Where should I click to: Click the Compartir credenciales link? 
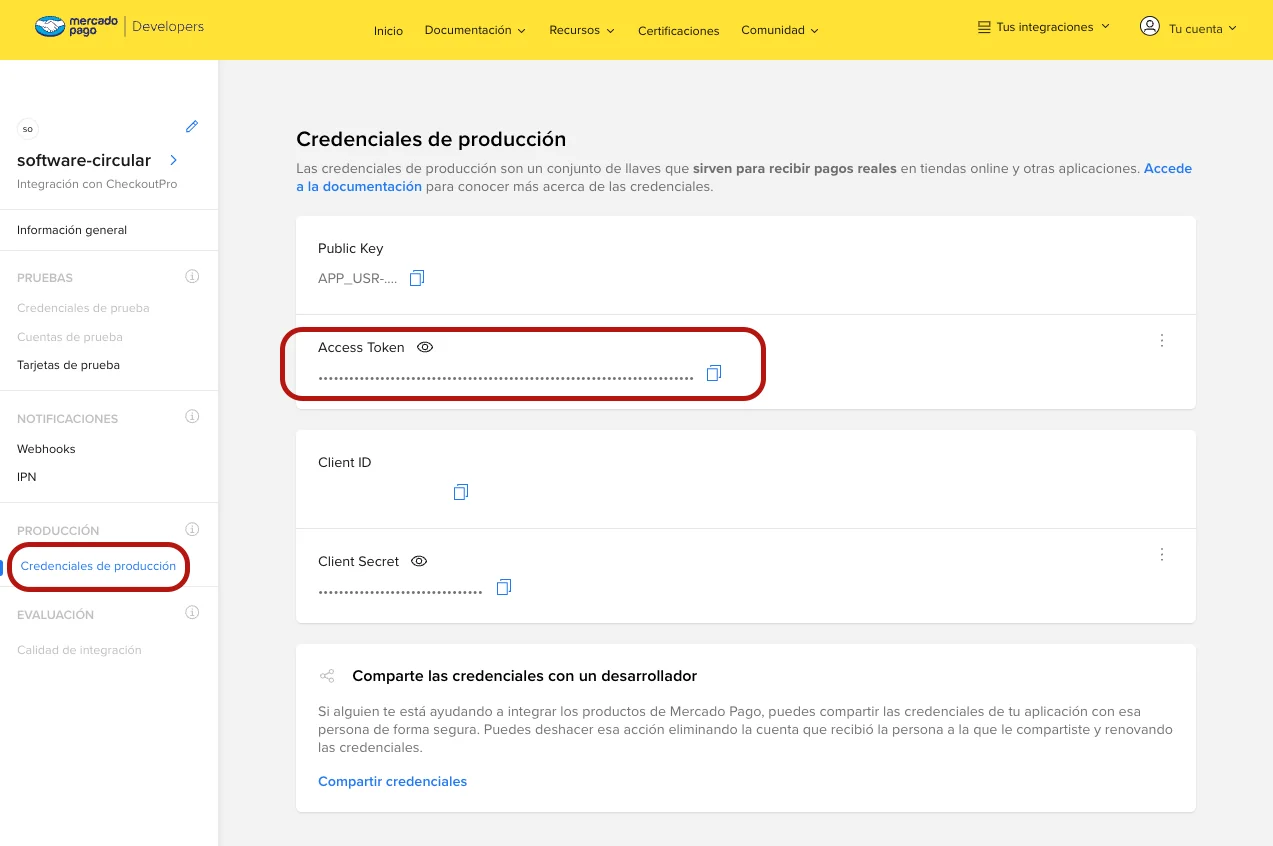pos(392,781)
